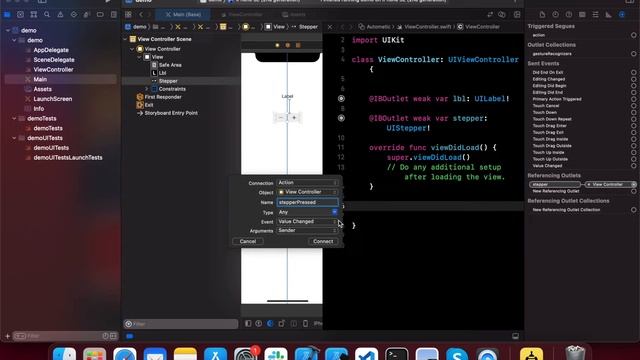
Task: Click the stepper plus button on canvas
Action: pos(294,118)
